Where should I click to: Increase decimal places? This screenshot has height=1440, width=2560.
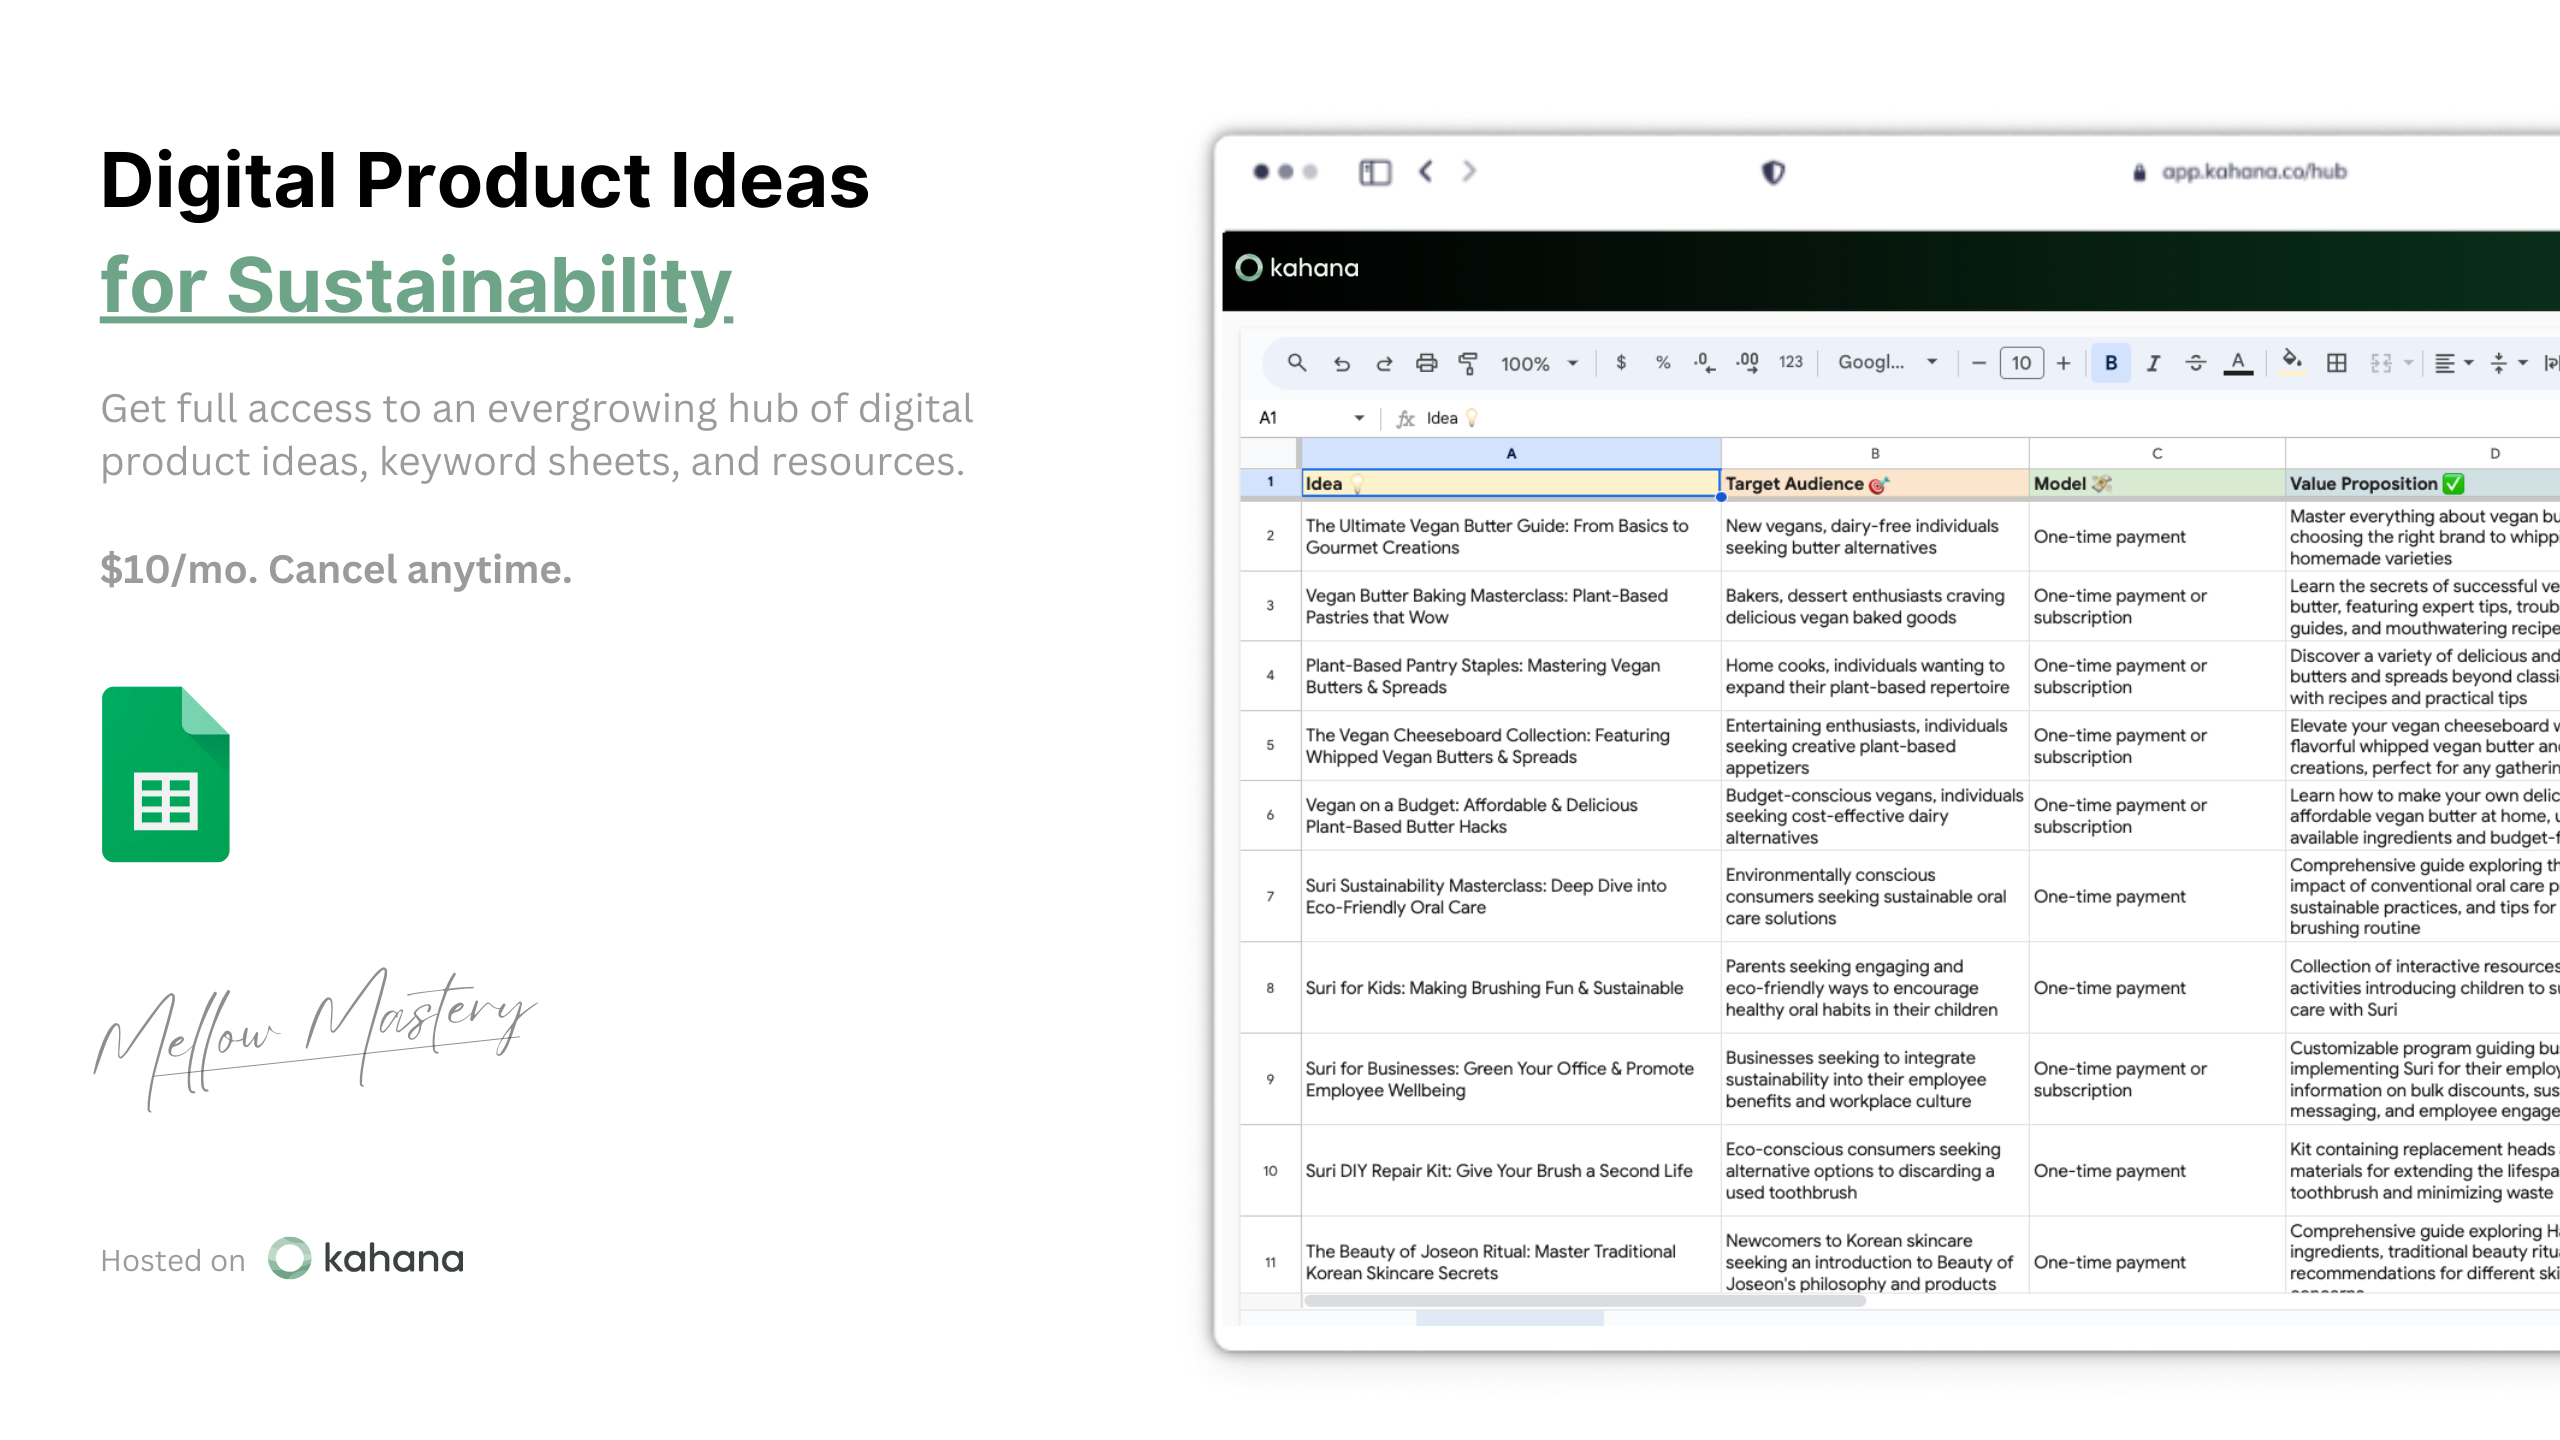tap(1748, 363)
